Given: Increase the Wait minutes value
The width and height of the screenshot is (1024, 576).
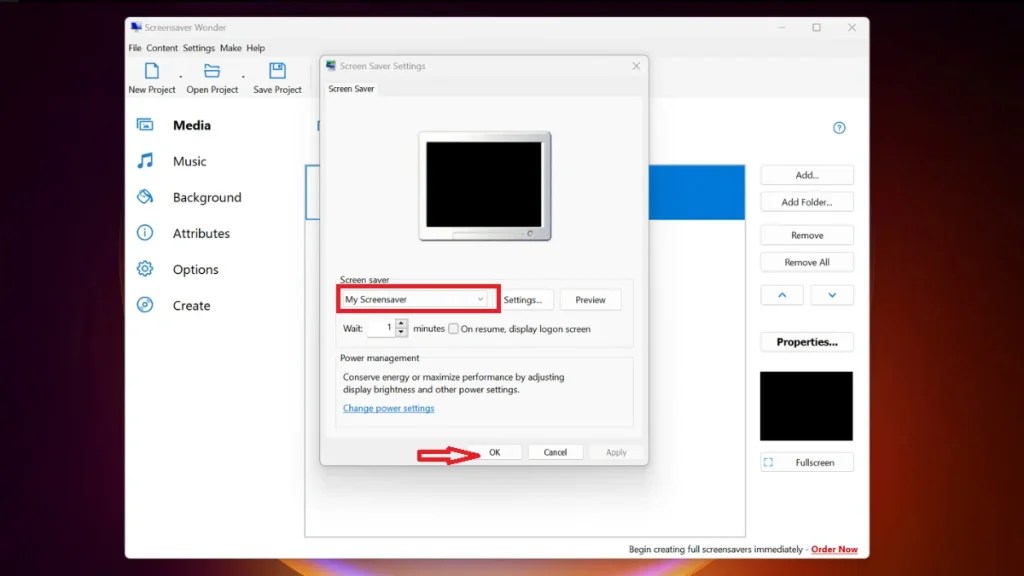Looking at the screenshot, I should (x=400, y=323).
